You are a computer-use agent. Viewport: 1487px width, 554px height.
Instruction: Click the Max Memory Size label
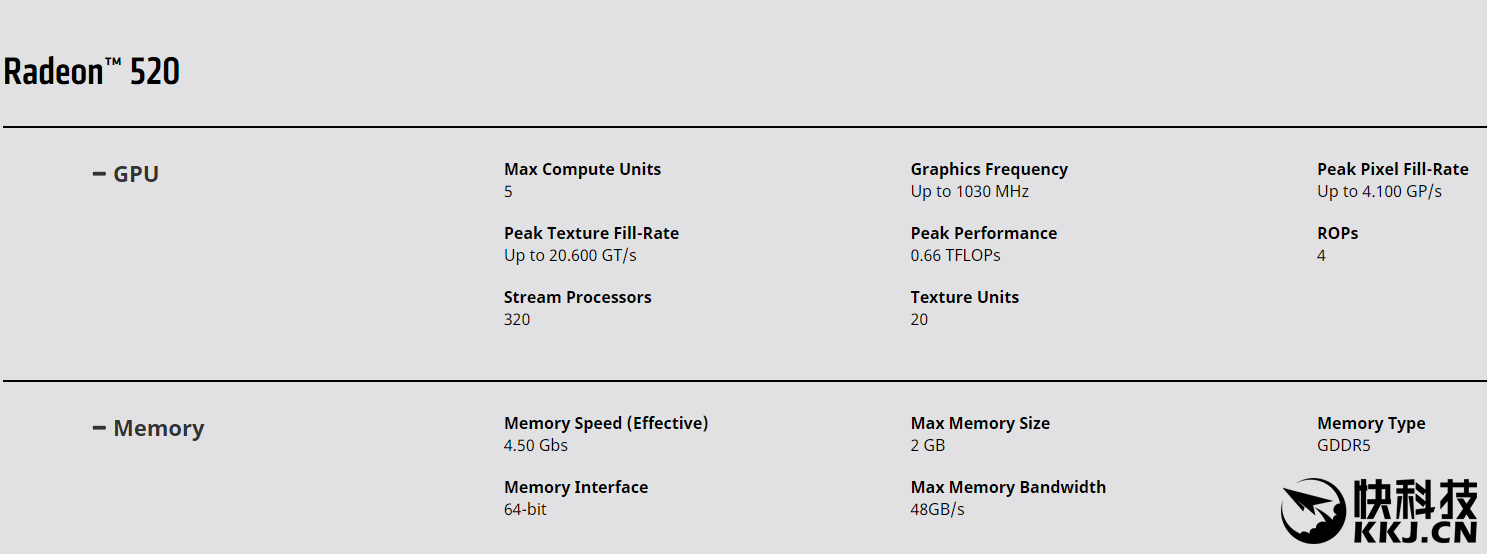[980, 423]
